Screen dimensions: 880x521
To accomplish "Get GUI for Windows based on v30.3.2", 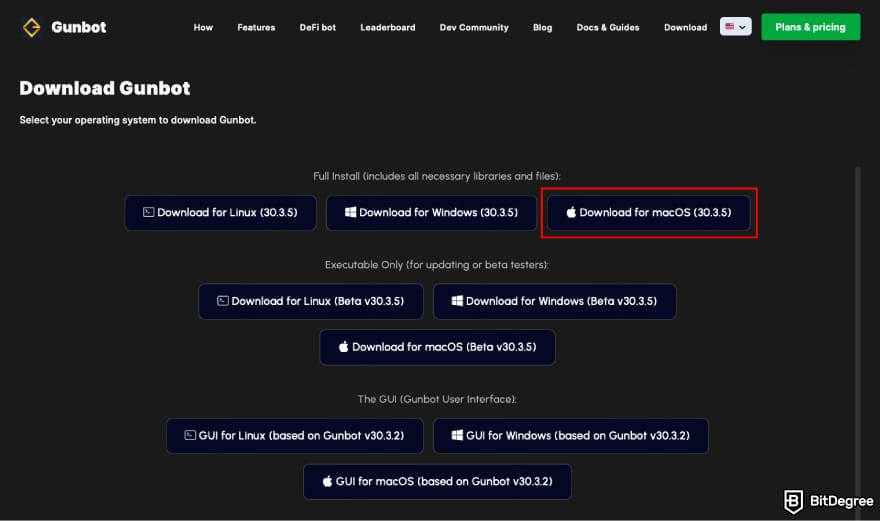I will (571, 436).
